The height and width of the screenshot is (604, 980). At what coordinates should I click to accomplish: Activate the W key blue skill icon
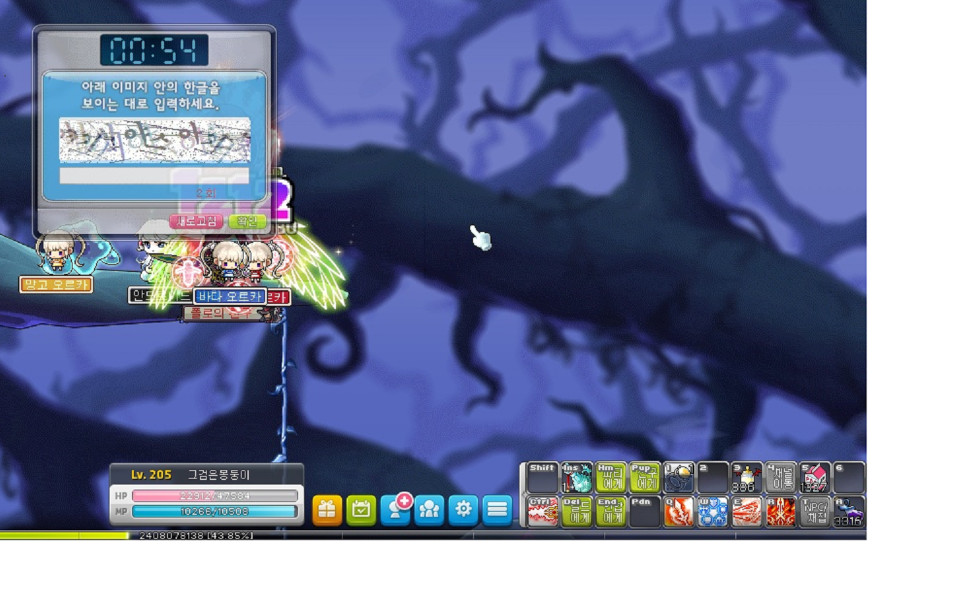point(712,511)
